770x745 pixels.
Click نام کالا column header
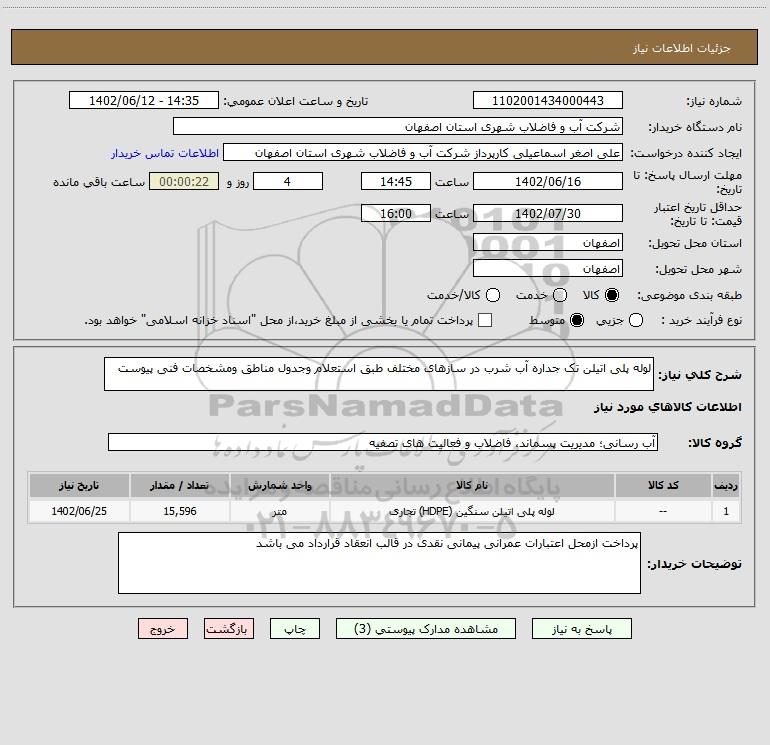pos(472,486)
